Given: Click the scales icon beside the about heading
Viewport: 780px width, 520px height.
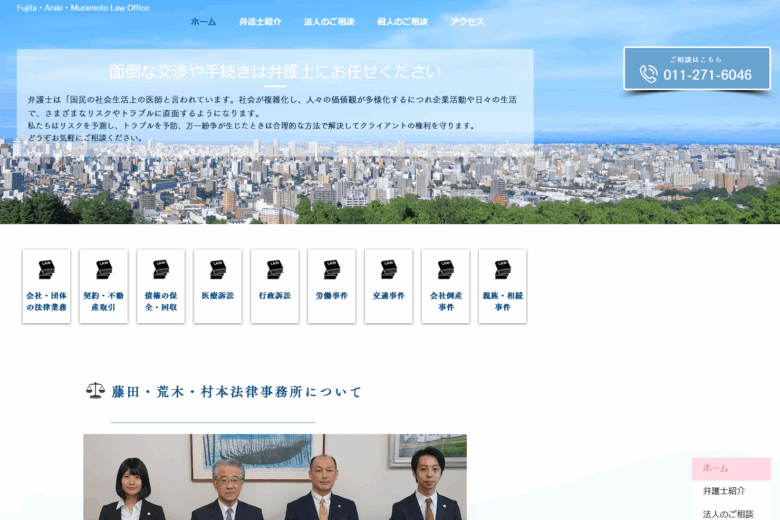Looking at the screenshot, I should 95,391.
